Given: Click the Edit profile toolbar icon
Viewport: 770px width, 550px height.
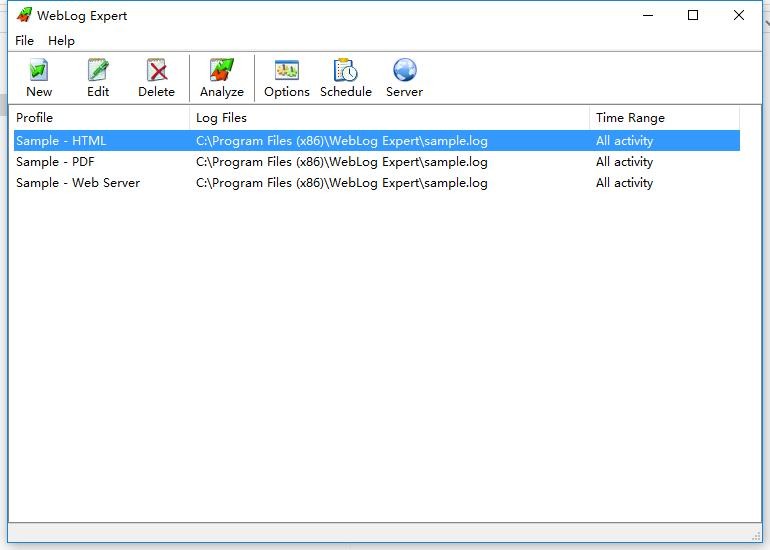Looking at the screenshot, I should [98, 70].
